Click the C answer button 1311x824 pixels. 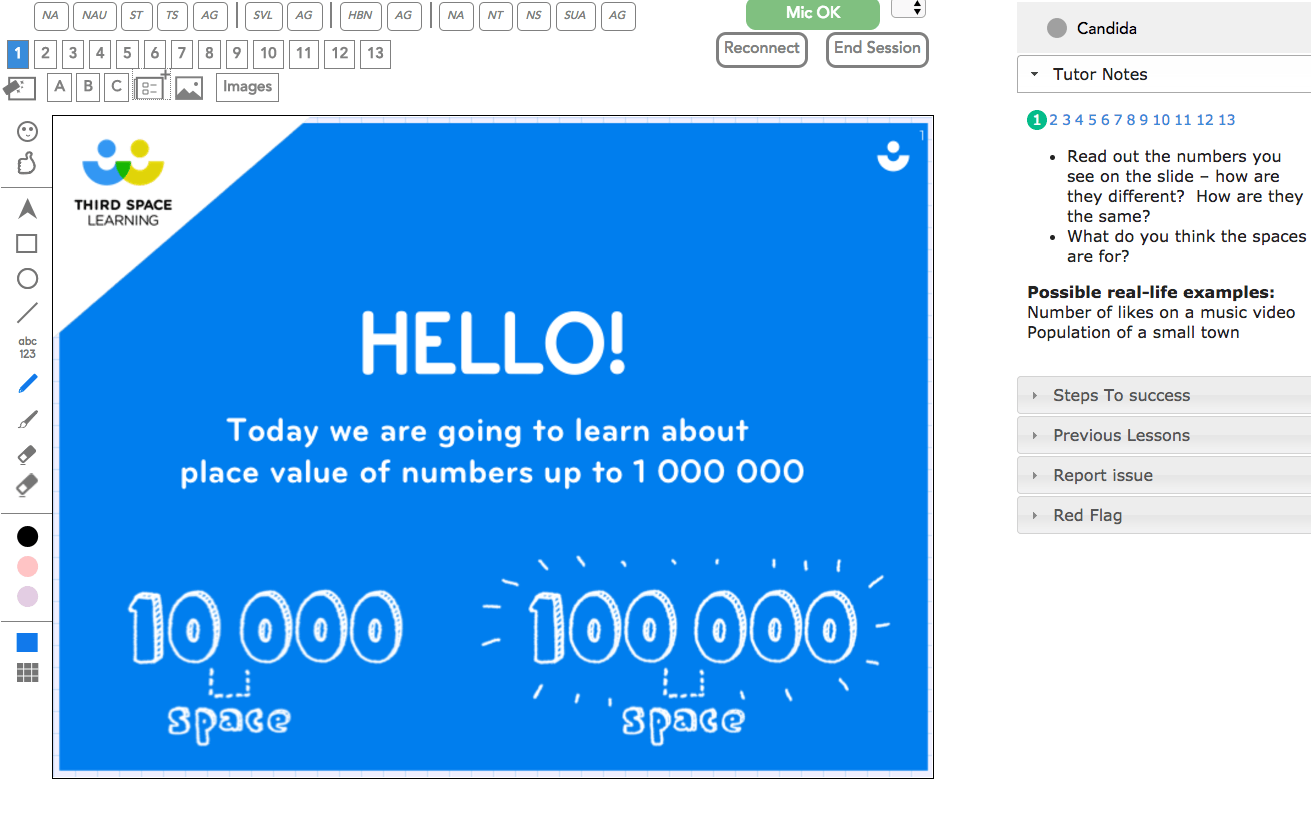(116, 87)
